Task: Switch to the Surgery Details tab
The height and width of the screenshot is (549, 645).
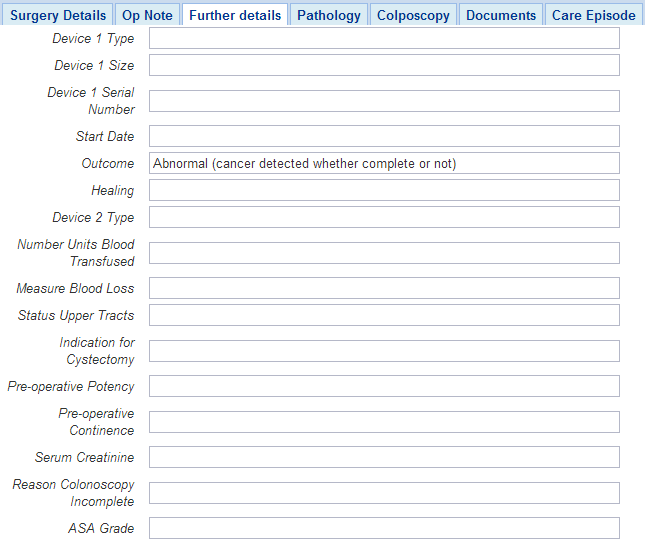Action: point(58,15)
